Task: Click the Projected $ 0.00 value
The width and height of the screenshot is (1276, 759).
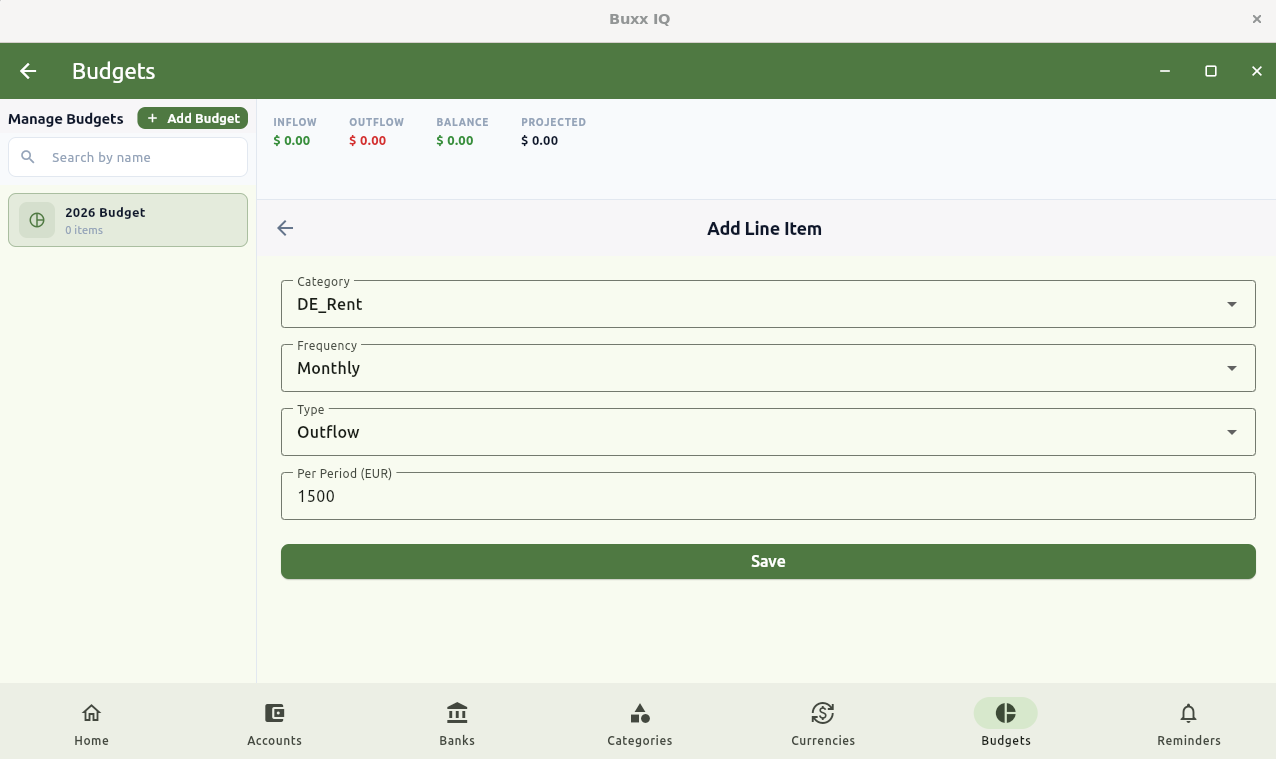Action: click(x=540, y=141)
